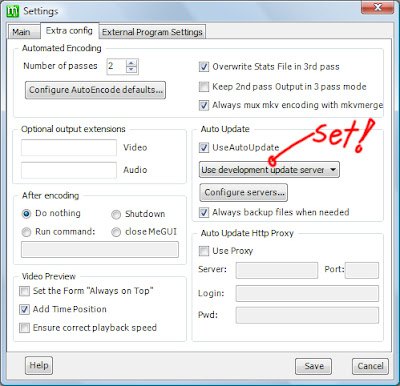Click the proxy Port field
This screenshot has width=400, height=386.
362,270
